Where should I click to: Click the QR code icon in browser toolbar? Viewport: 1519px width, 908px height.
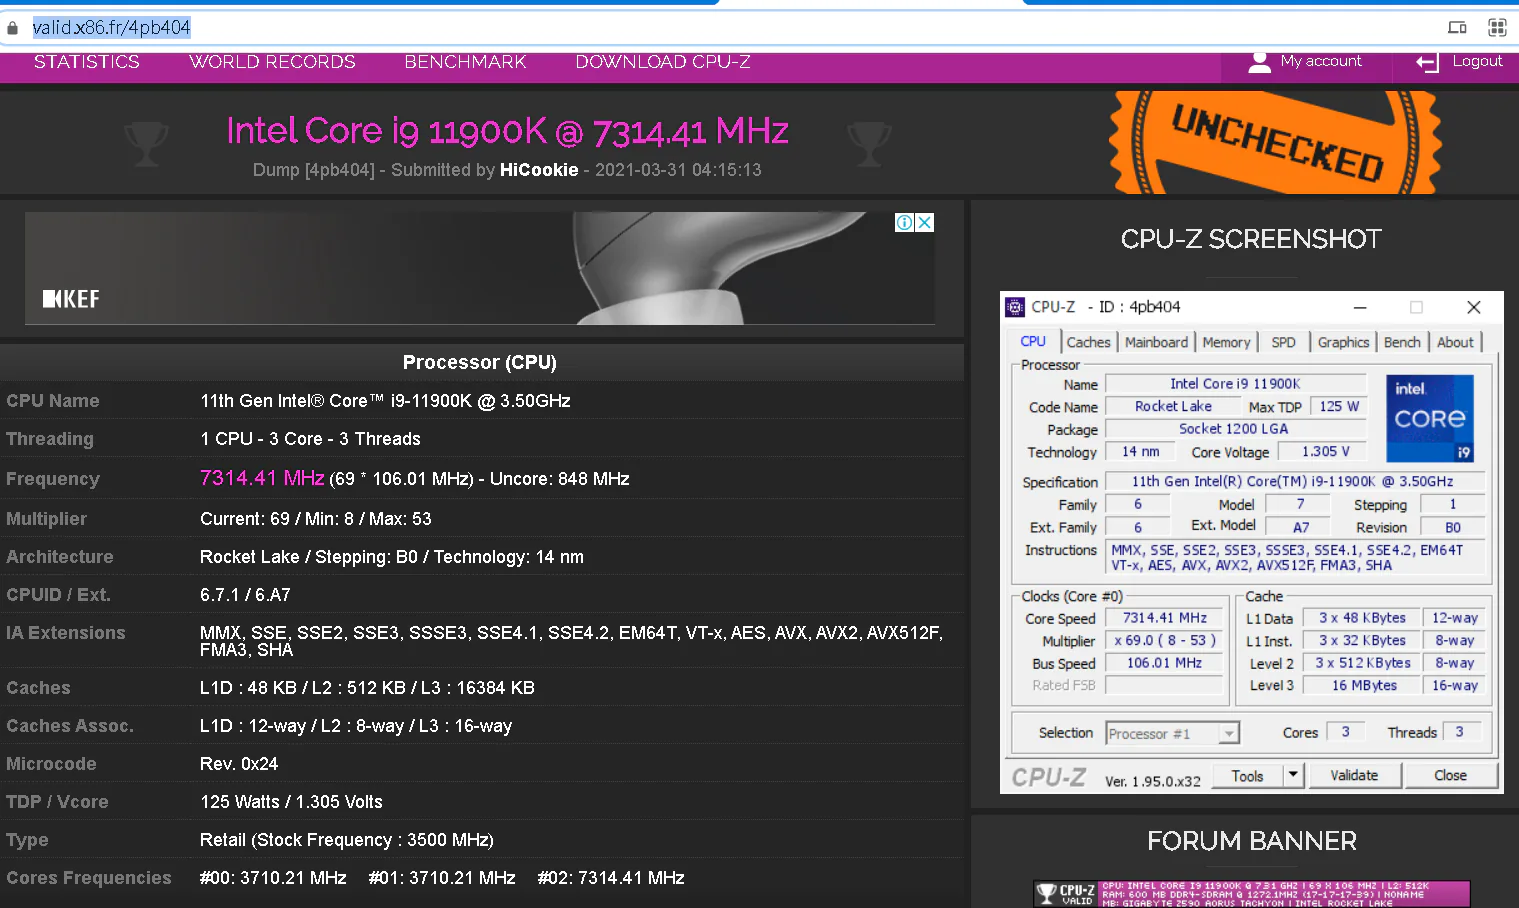pos(1497,28)
